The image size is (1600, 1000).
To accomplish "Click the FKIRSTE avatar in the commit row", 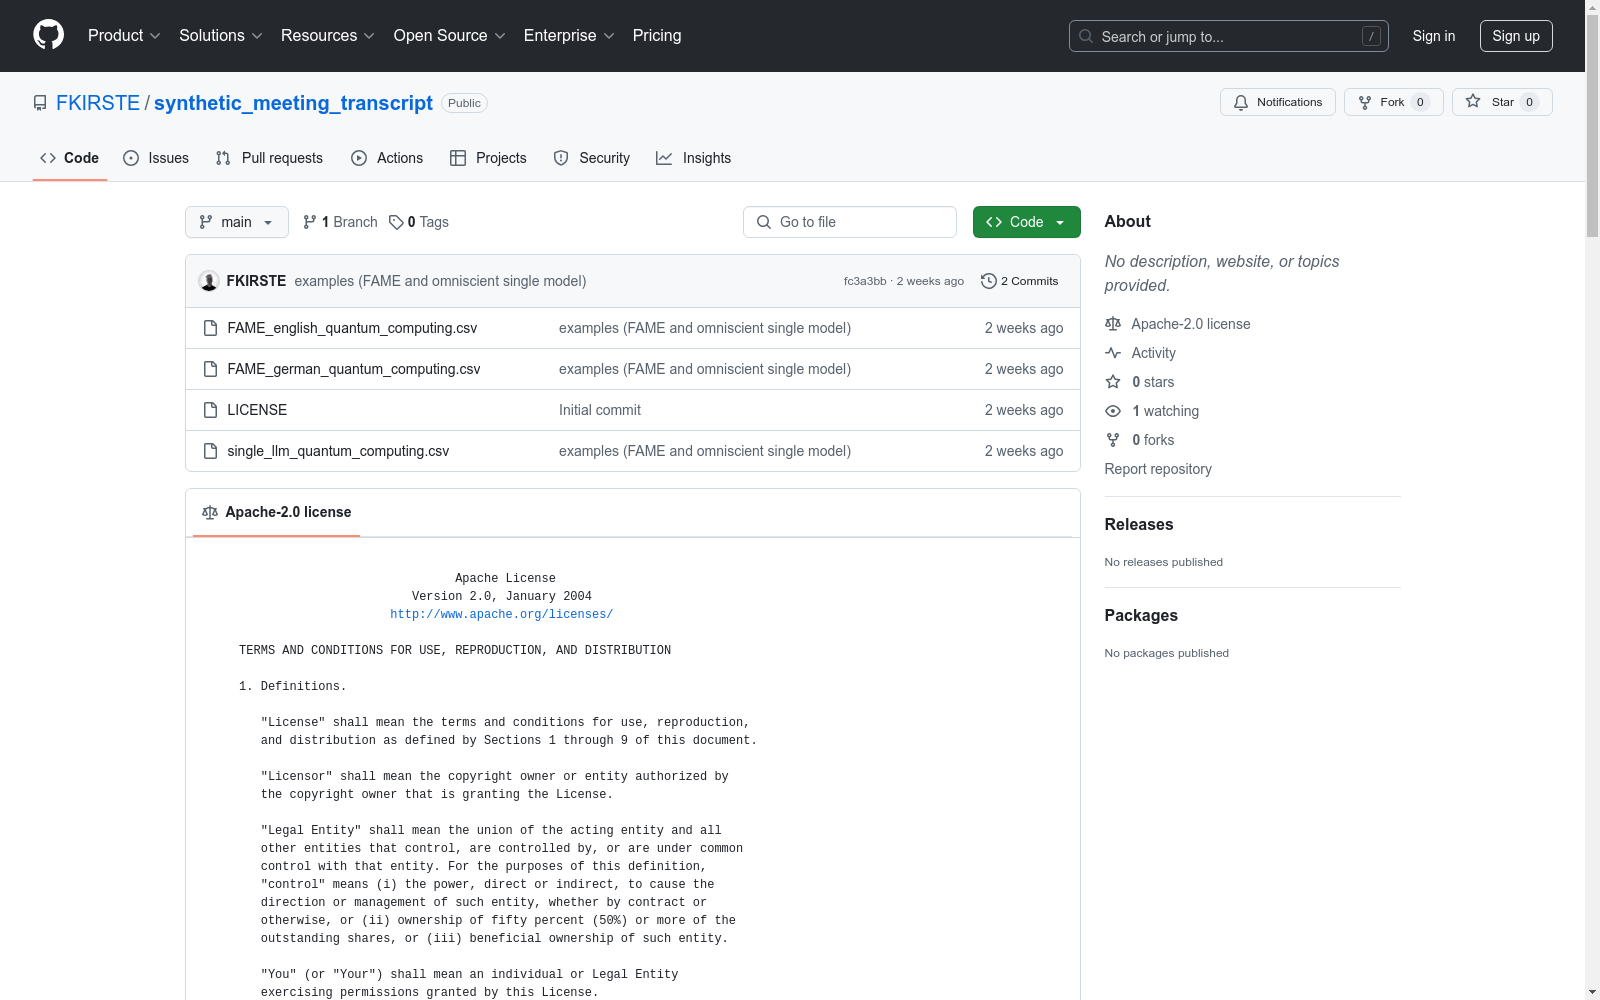I will click(x=209, y=281).
